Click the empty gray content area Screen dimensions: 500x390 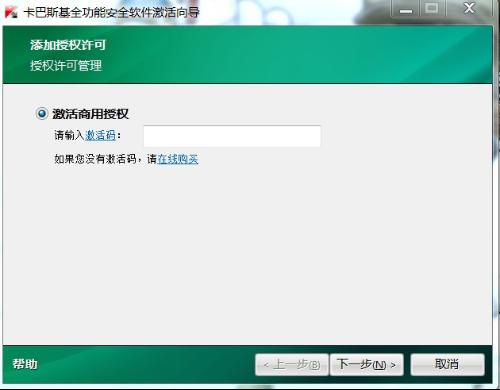tap(247, 253)
